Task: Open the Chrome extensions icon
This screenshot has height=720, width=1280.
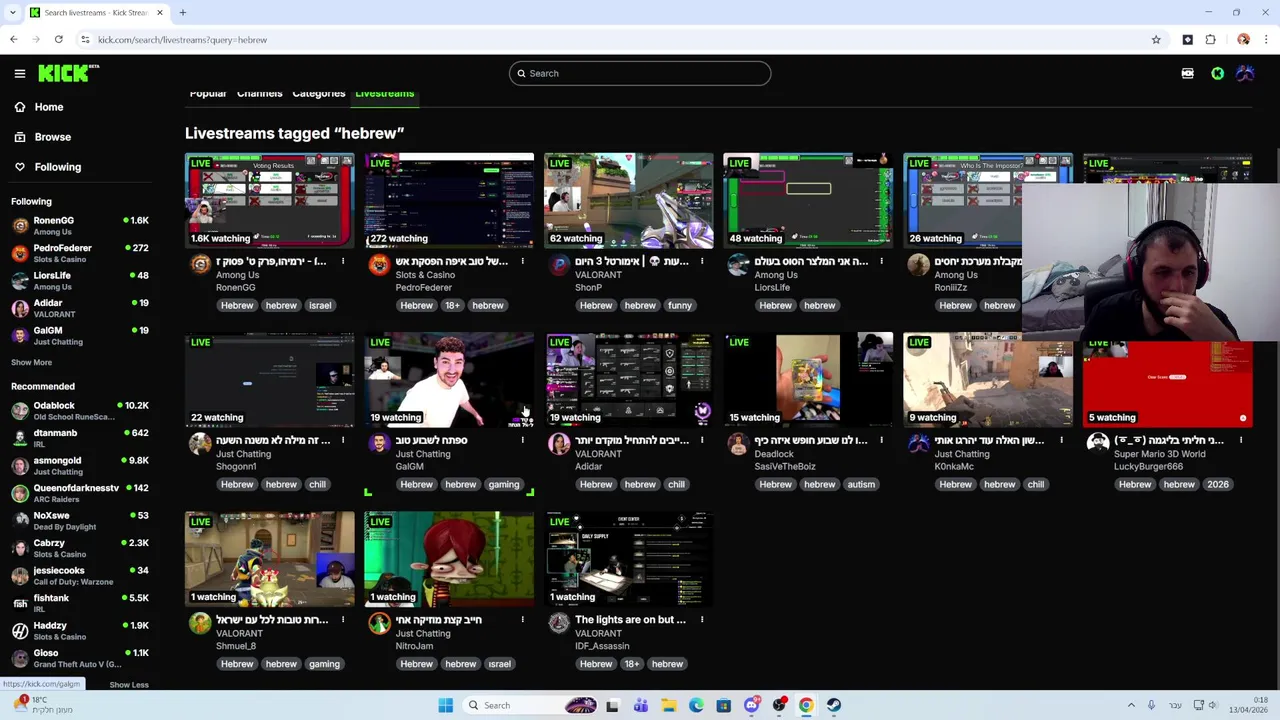Action: 1210,40
